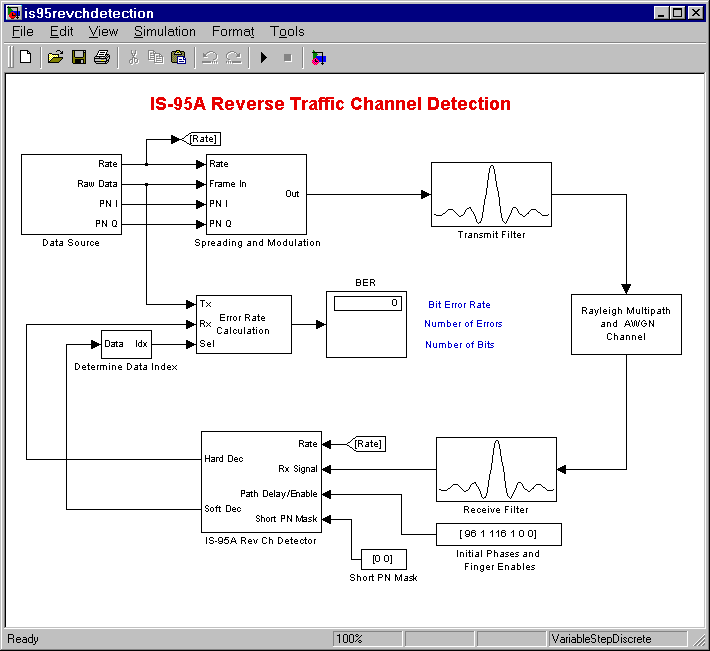Click the Cut scissors icon
The image size is (710, 651).
(x=132, y=57)
